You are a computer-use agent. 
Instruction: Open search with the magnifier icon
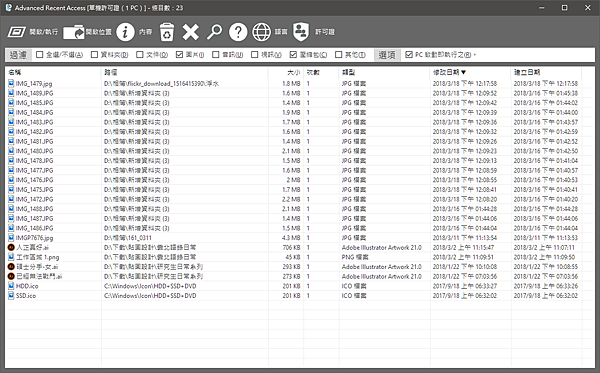tap(214, 32)
